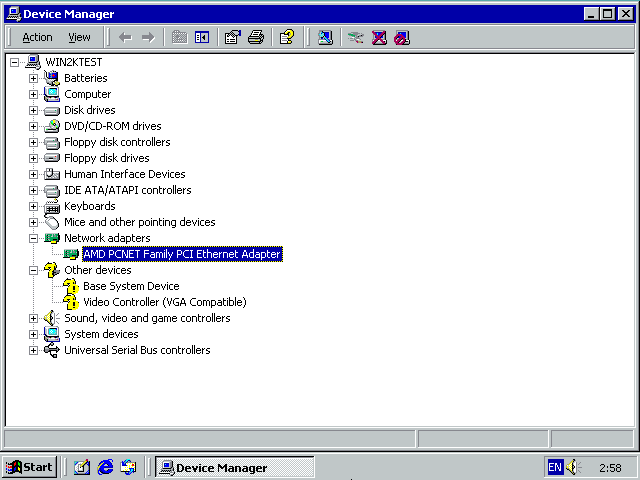
Task: Click the Other devices question mark icon
Action: 52,270
